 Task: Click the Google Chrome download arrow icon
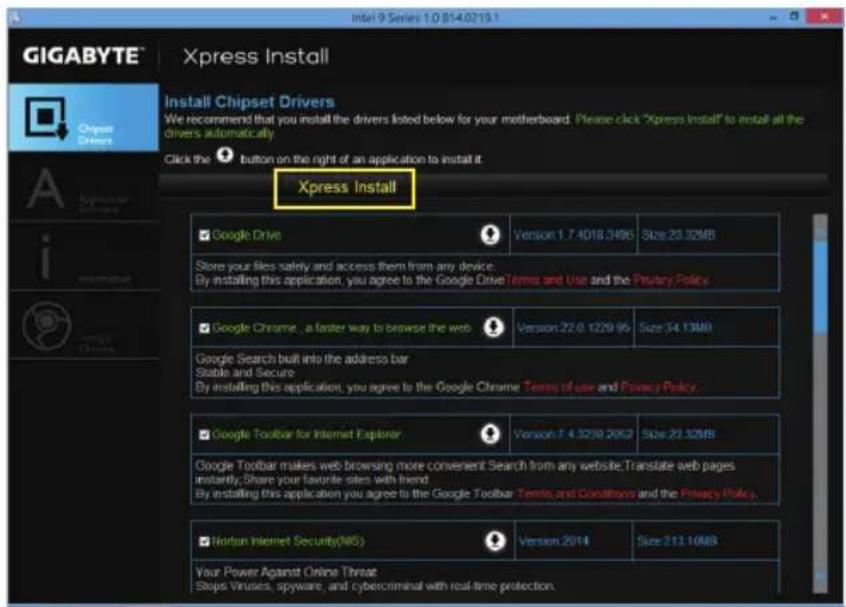[x=493, y=327]
